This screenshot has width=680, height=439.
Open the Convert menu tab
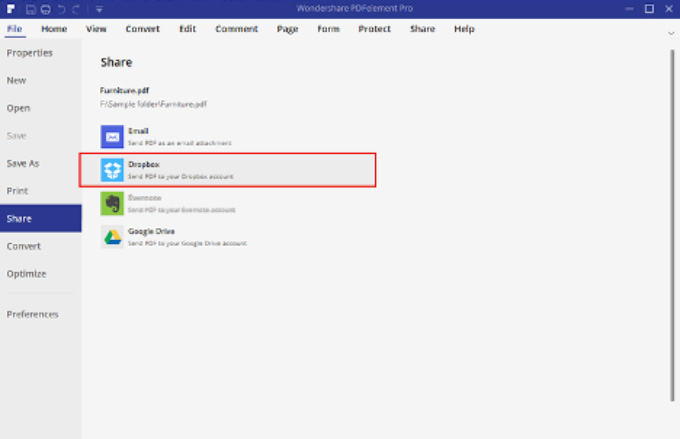tap(142, 29)
